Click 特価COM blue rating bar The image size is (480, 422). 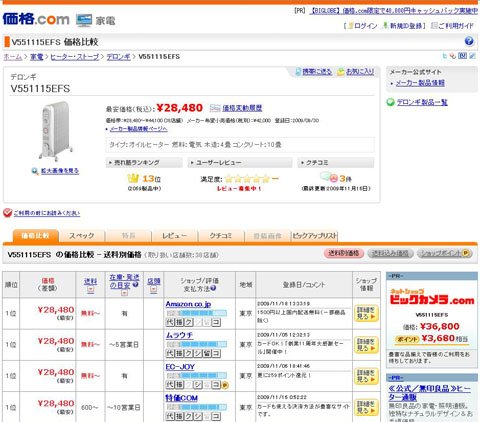pyautogui.click(x=197, y=407)
